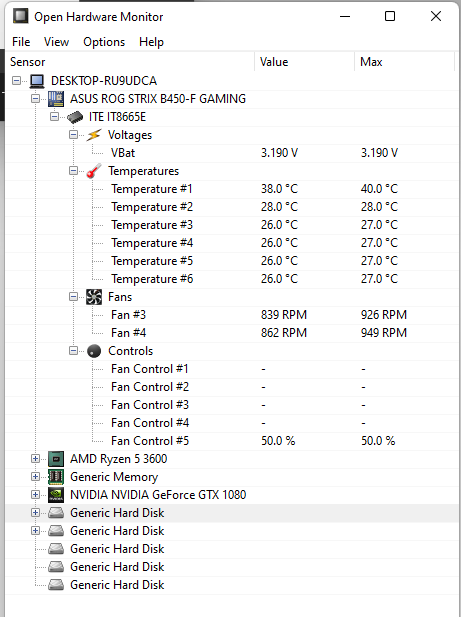Screen dimensions: 461x617
Task: Click the 926 RPM max of Fan #3
Action: pos(384,315)
